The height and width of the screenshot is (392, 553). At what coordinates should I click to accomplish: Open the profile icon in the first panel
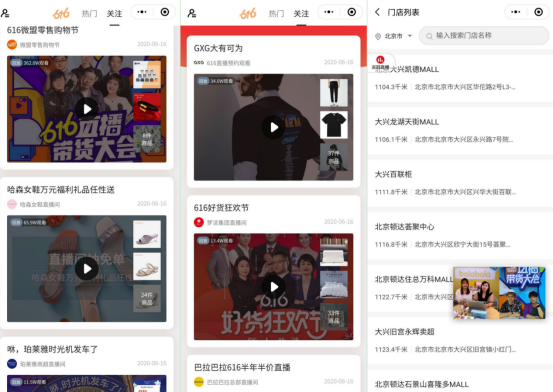(x=5, y=13)
